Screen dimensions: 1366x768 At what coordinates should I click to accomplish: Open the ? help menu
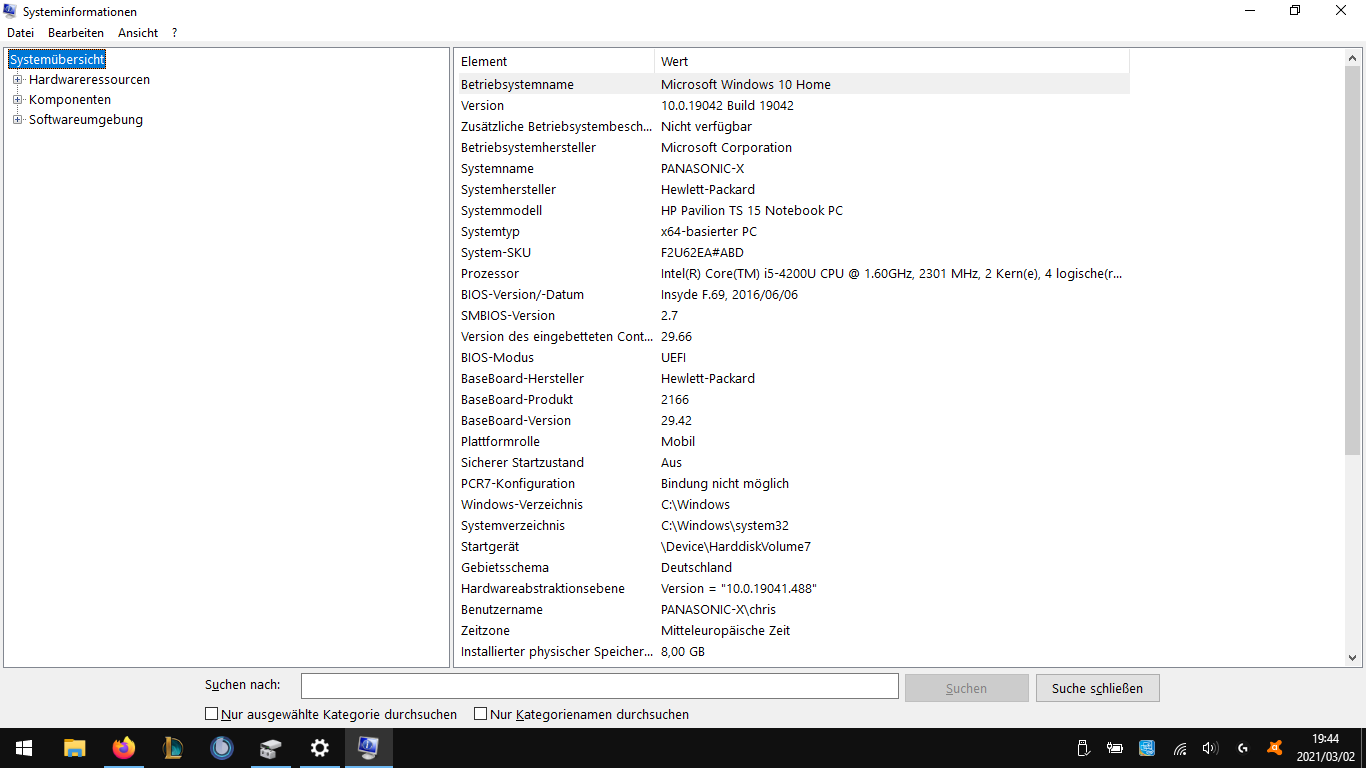tap(174, 33)
